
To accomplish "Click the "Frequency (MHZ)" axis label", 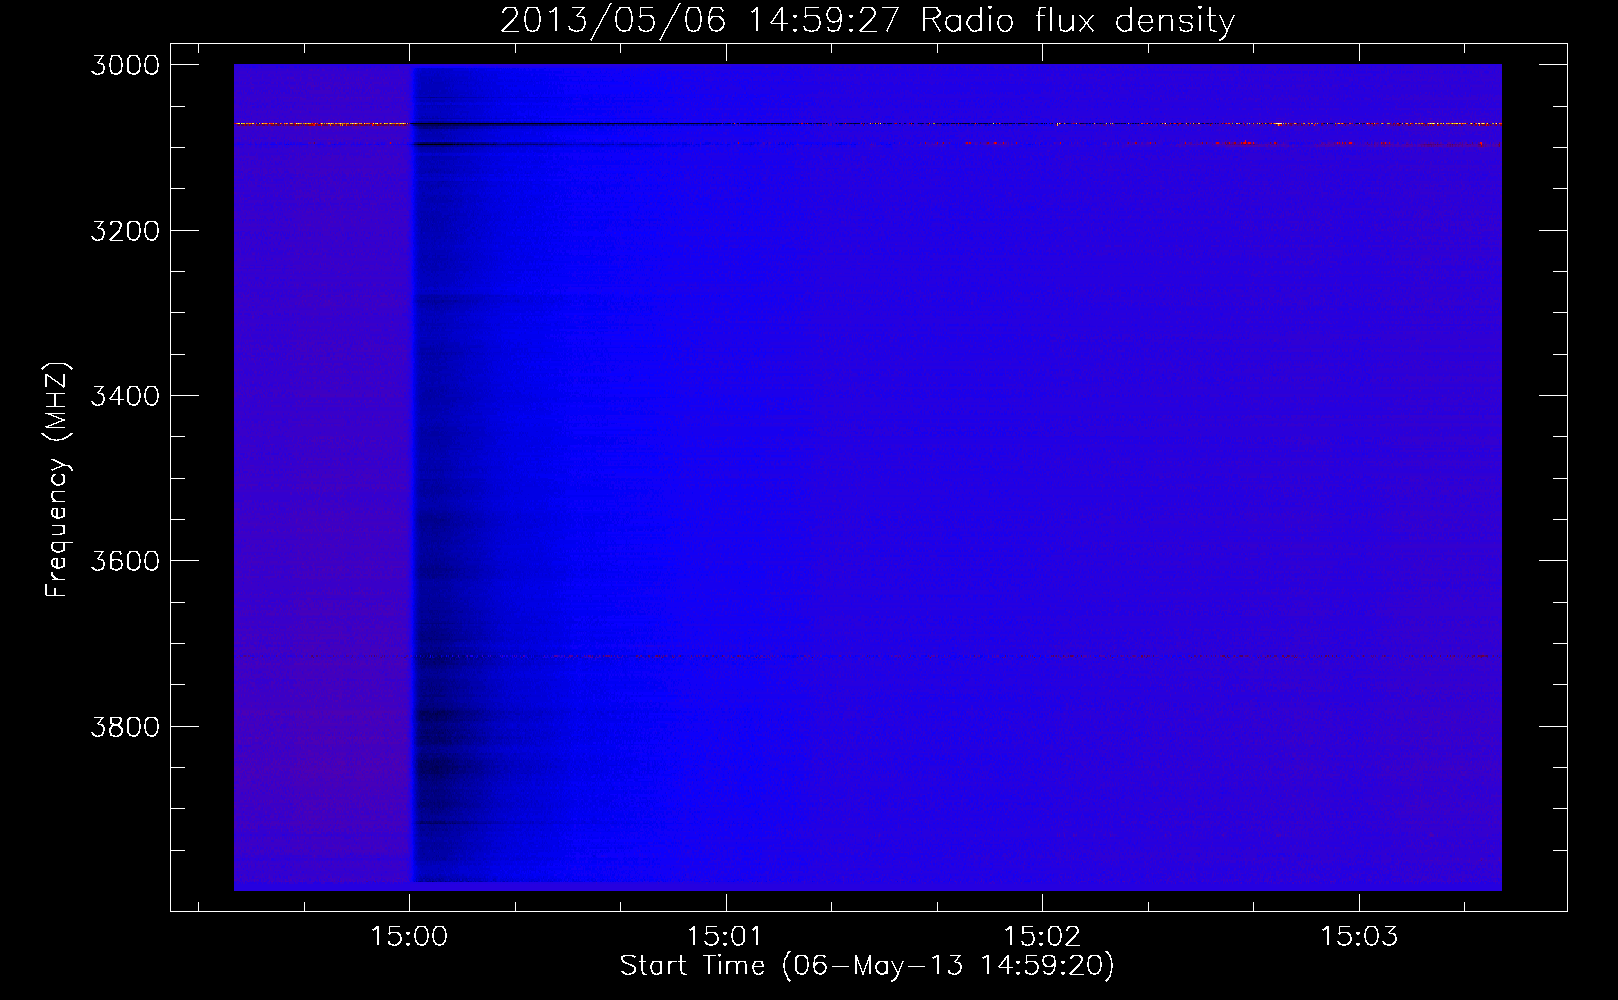I will [x=57, y=480].
